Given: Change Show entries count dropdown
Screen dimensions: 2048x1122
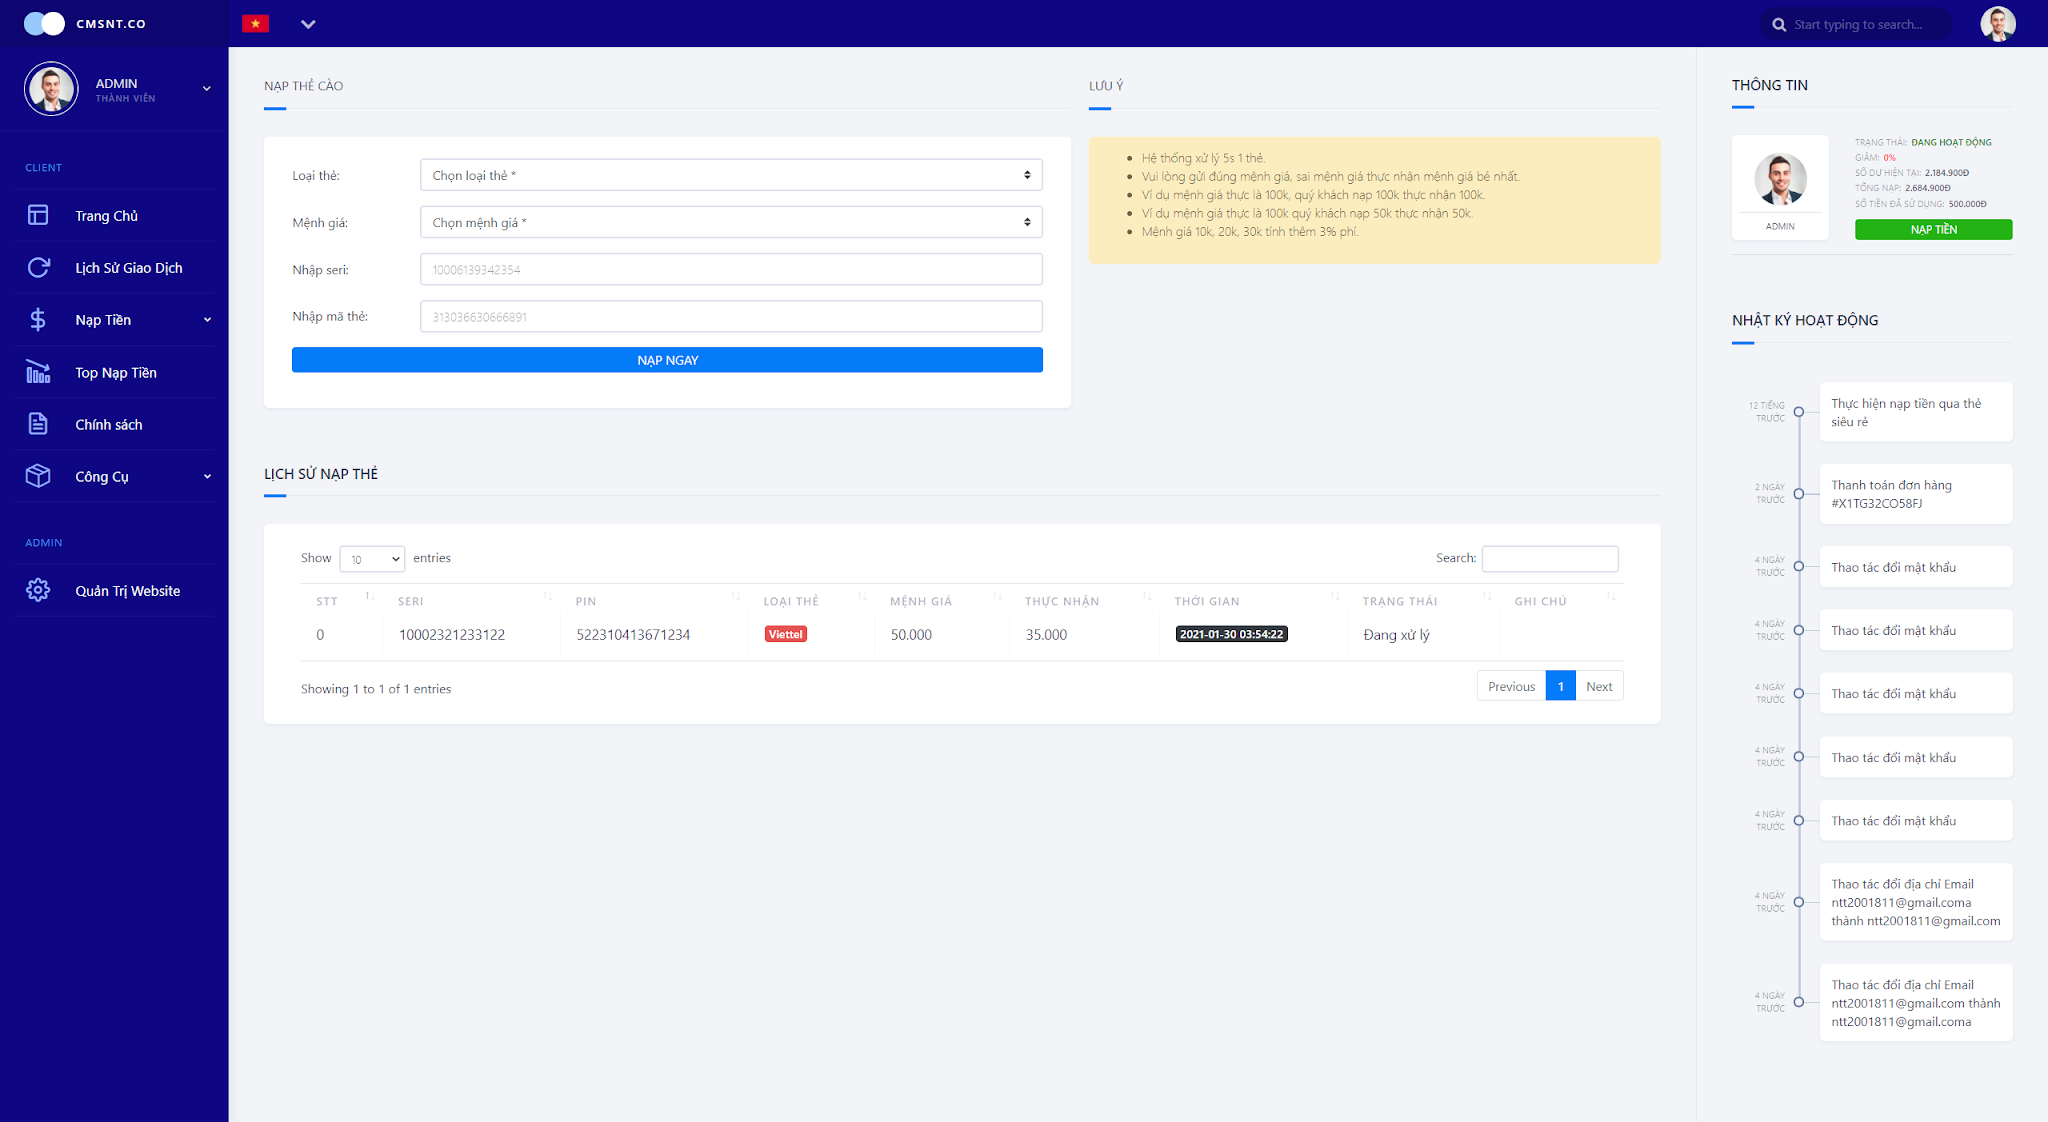Looking at the screenshot, I should 372,559.
